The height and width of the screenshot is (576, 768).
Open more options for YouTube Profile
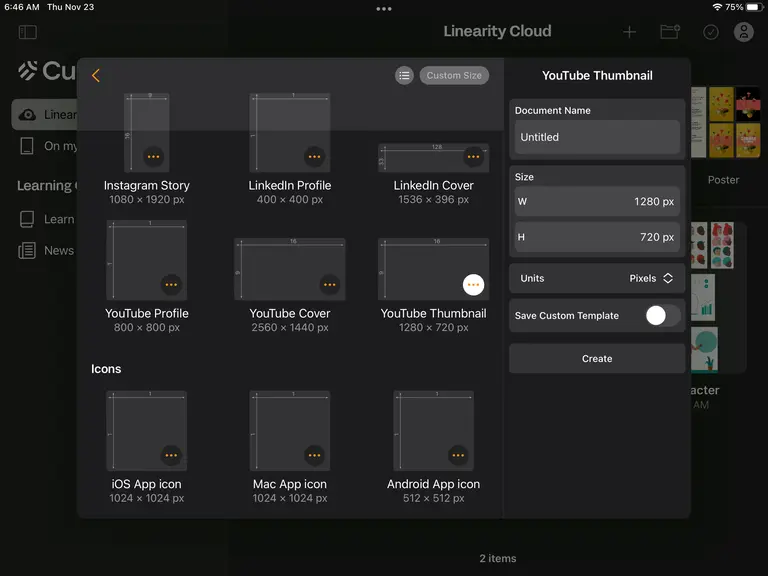[x=171, y=285]
